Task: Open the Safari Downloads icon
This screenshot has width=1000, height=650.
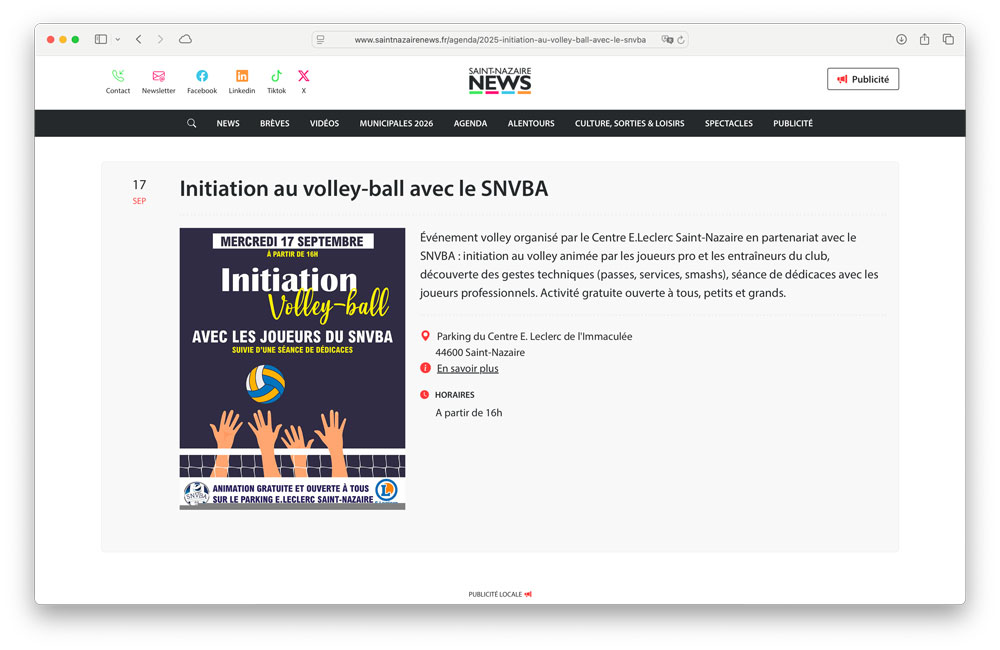Action: click(x=903, y=39)
